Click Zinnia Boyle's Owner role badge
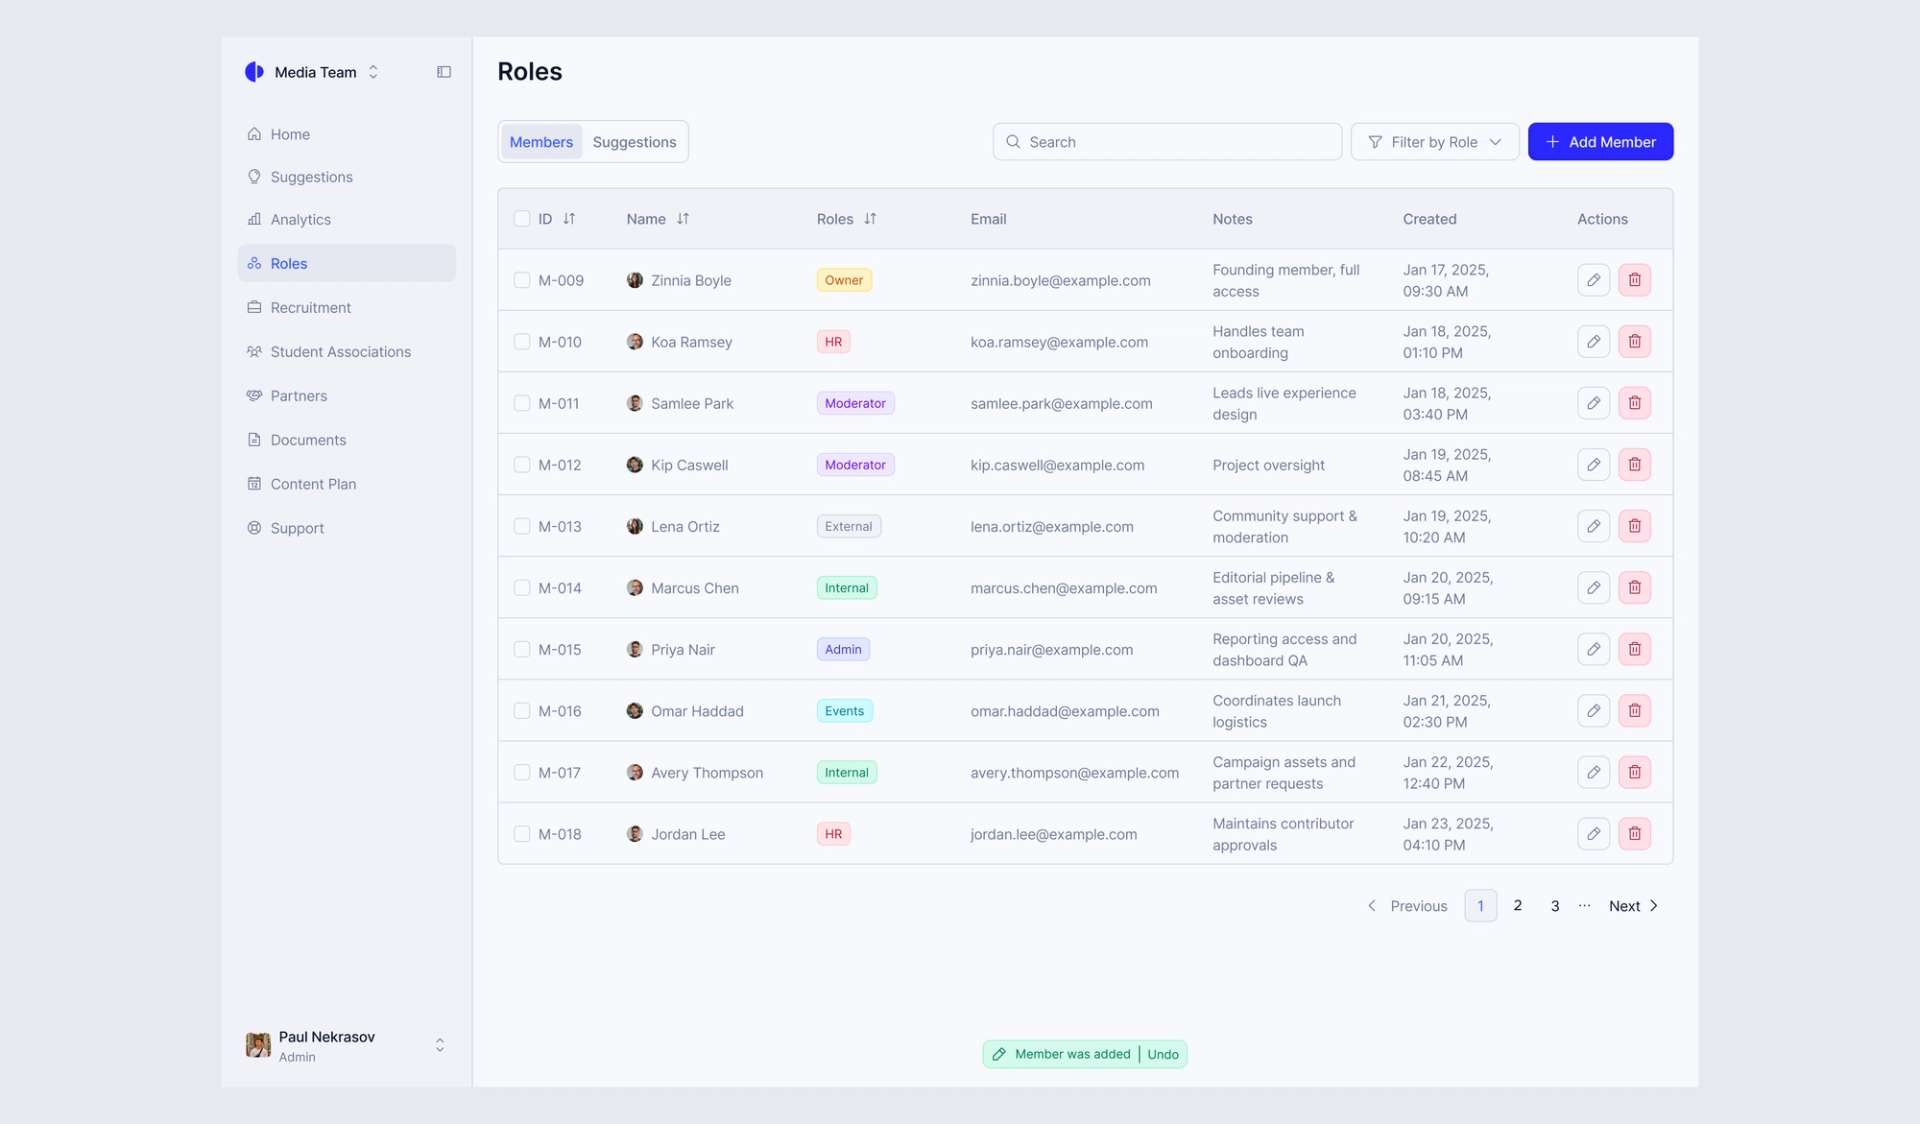This screenshot has width=1920, height=1124. coord(844,280)
